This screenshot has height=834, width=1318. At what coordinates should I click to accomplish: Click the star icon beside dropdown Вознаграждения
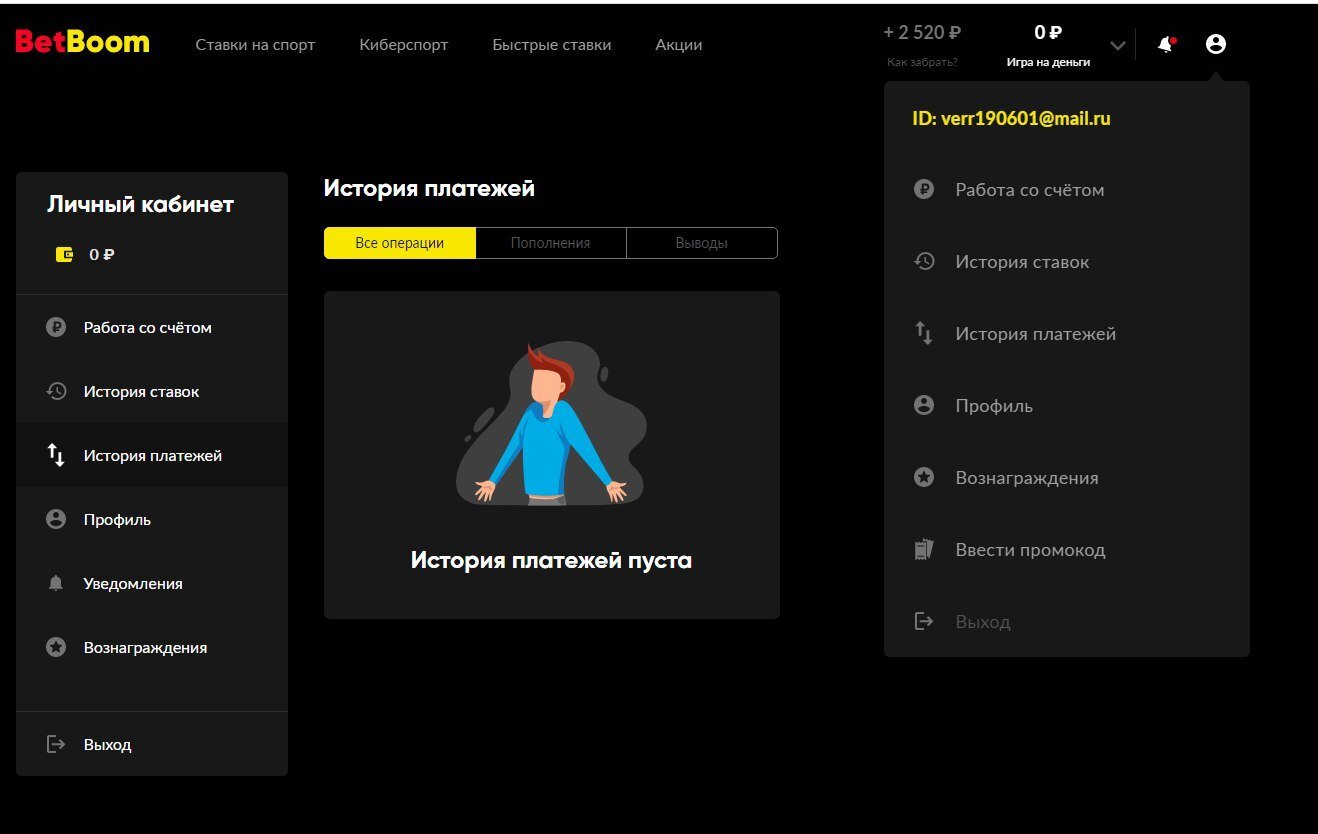(924, 478)
